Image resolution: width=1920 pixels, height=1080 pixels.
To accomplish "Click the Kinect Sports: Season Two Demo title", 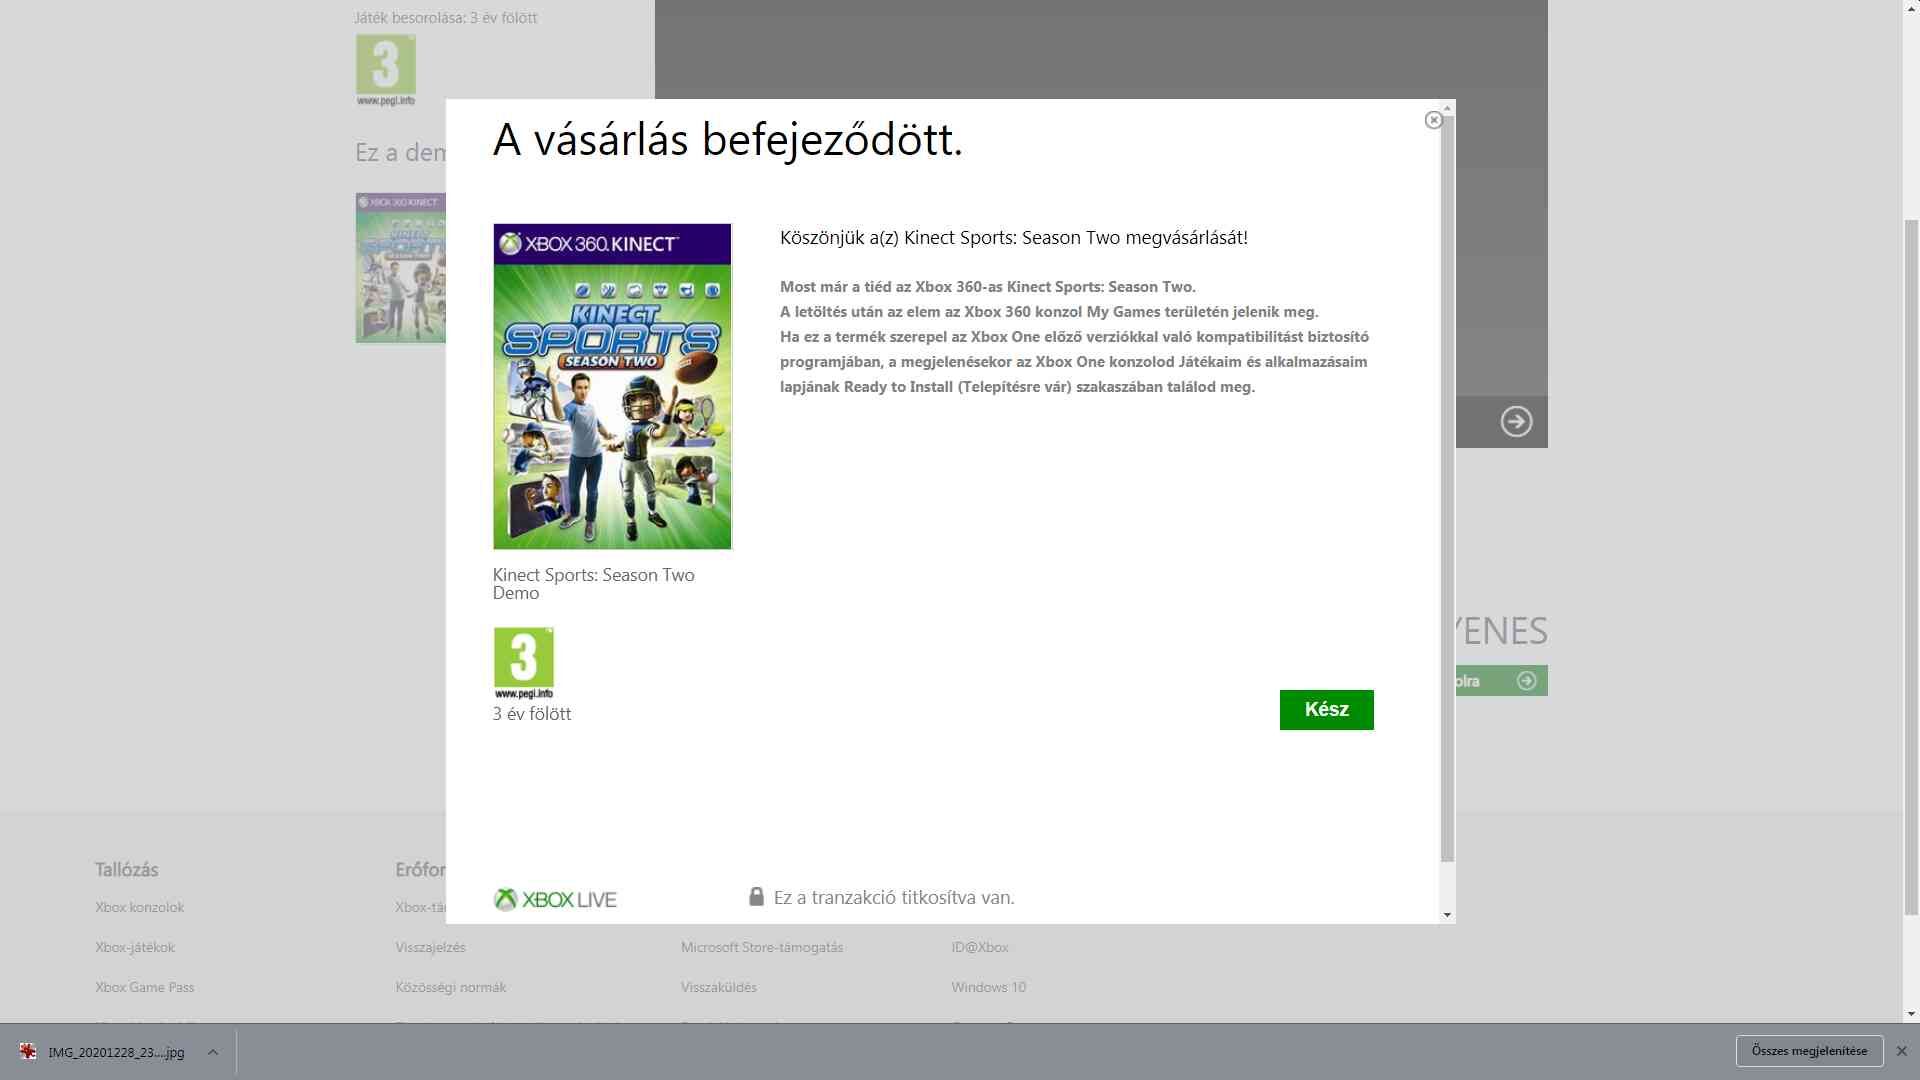I will (x=594, y=584).
